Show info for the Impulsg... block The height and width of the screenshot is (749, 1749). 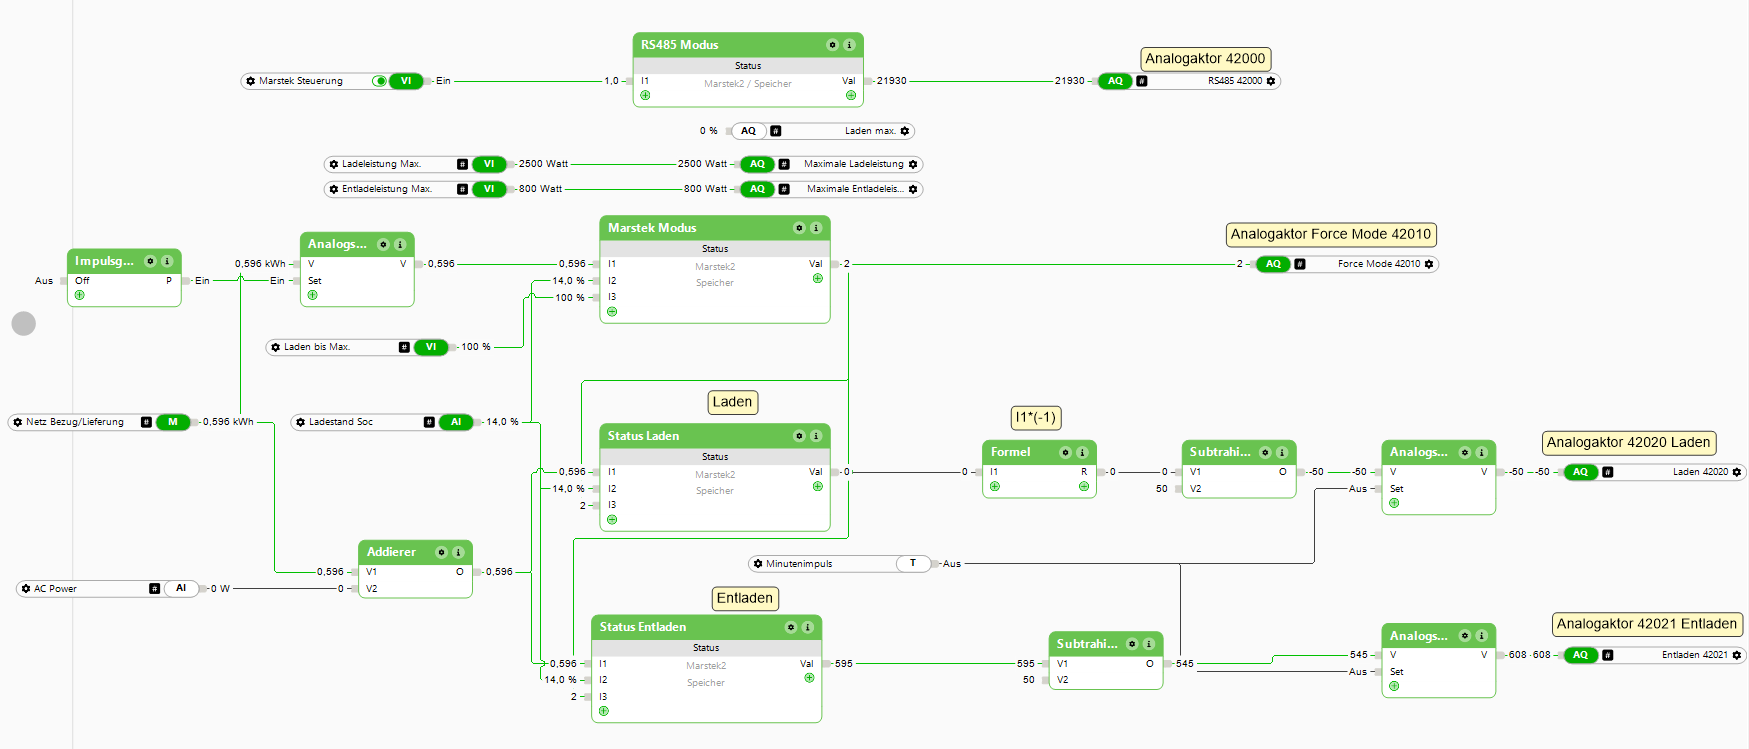(167, 261)
